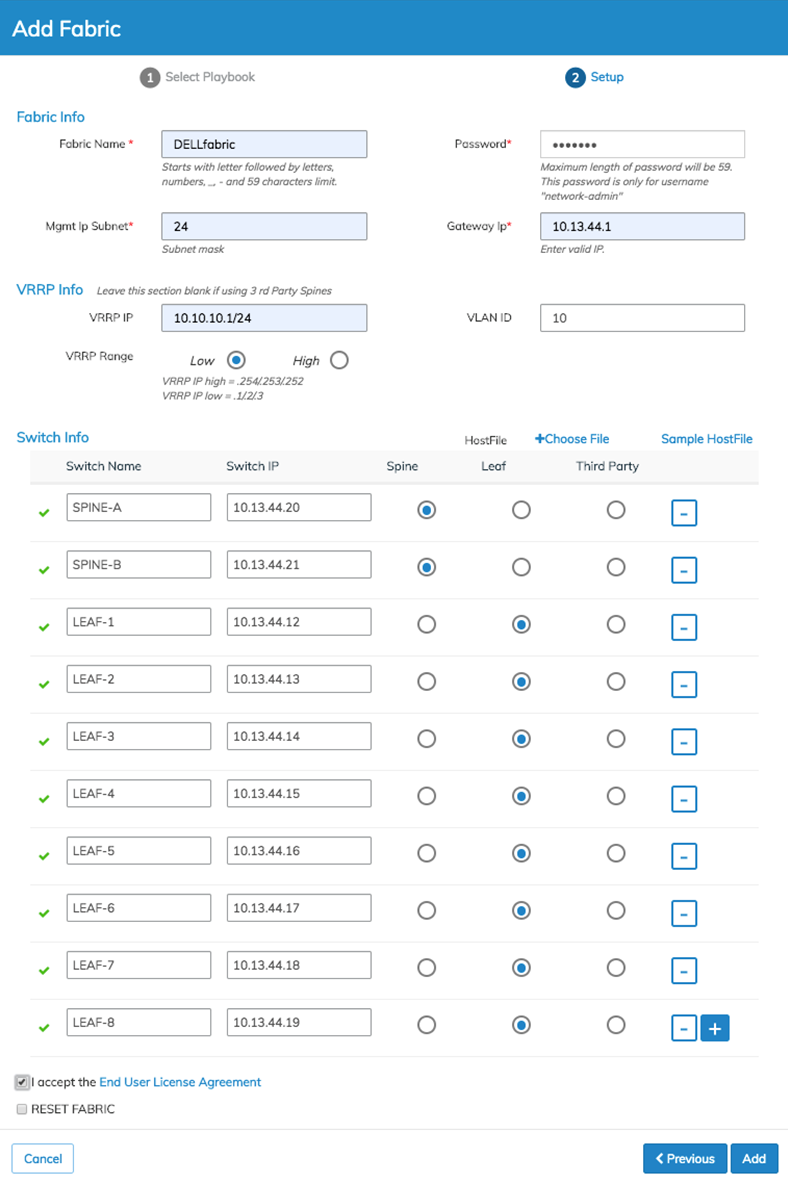Open the End User License Agreement link
Screen dimensions: 788x1183
[180, 1082]
